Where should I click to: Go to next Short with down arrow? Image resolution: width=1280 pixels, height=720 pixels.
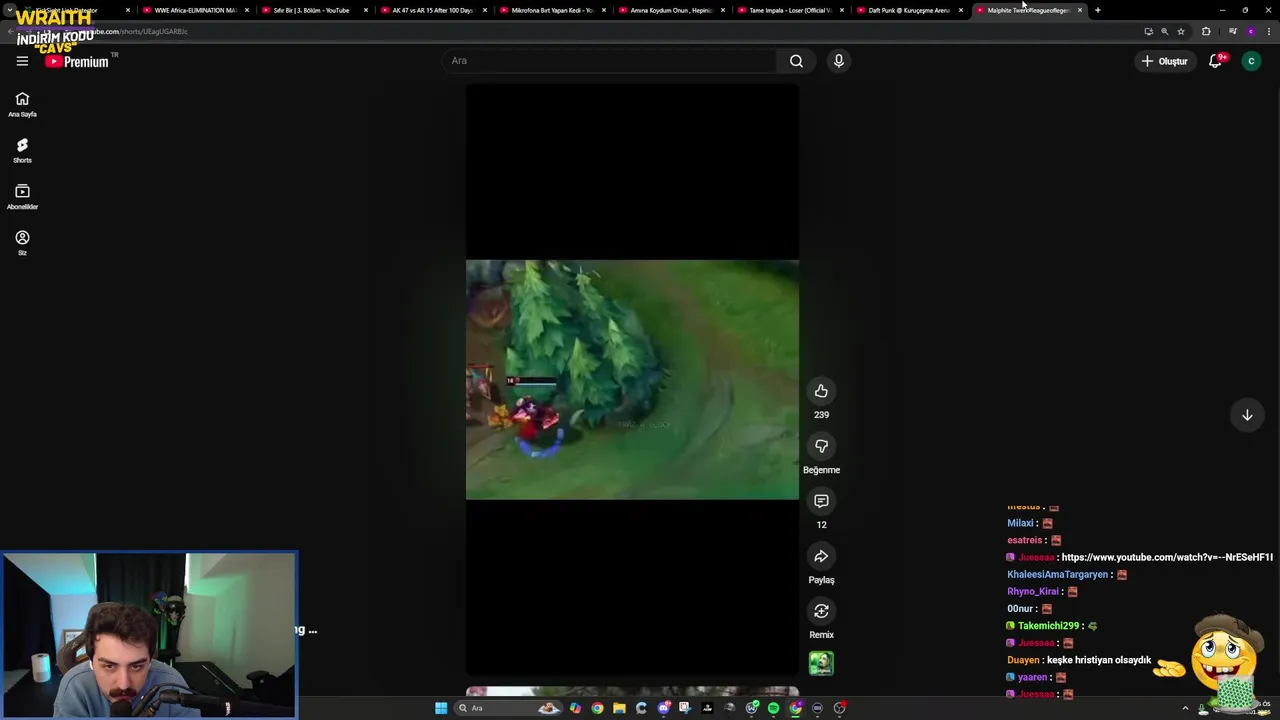coord(1247,415)
